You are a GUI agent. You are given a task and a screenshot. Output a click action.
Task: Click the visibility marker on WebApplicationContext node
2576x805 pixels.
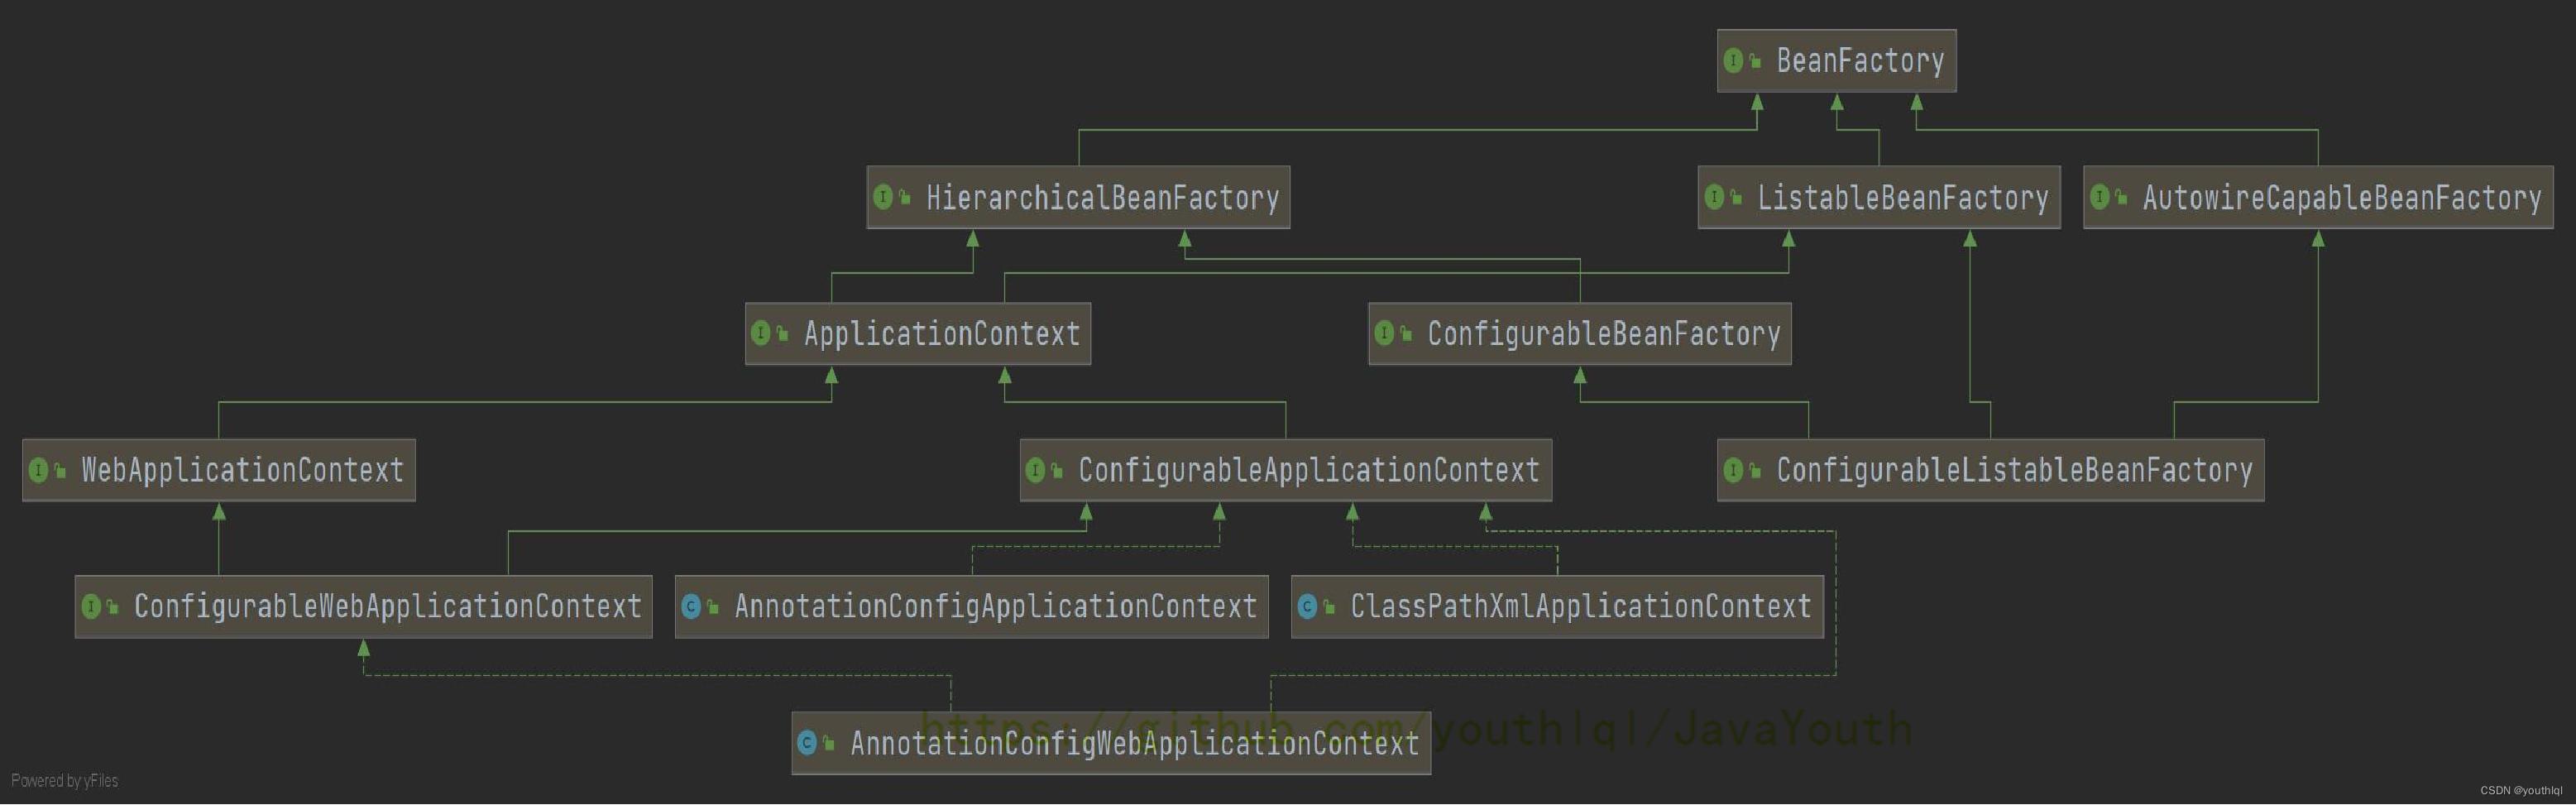(60, 471)
